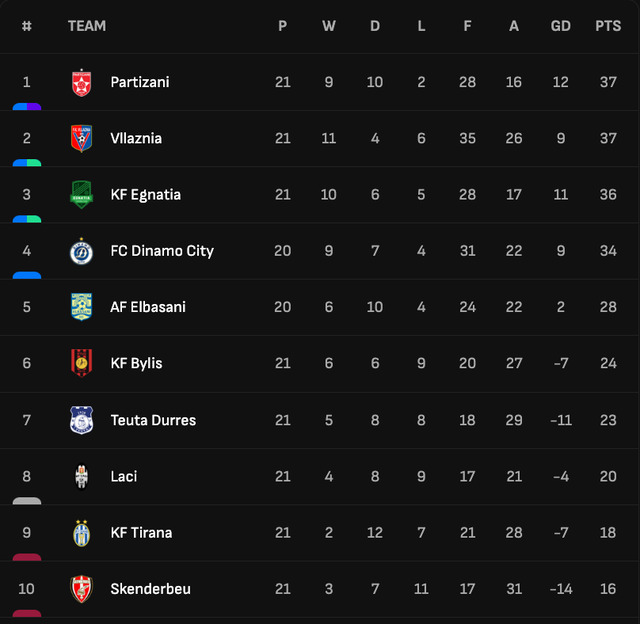Open the Vllaznia team page
The height and width of the screenshot is (624, 640).
click(x=136, y=138)
